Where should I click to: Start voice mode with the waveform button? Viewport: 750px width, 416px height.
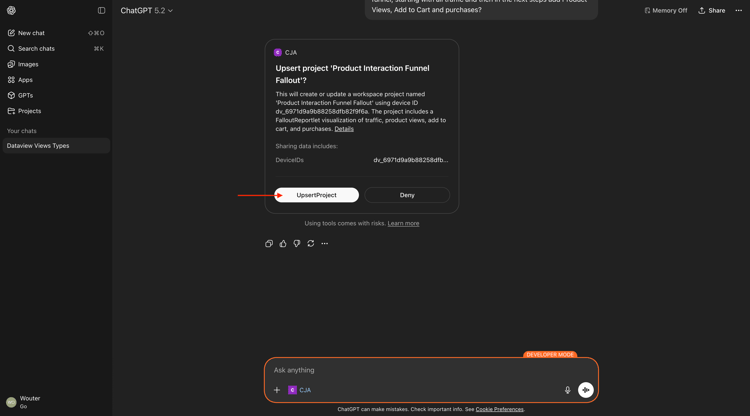(x=585, y=390)
